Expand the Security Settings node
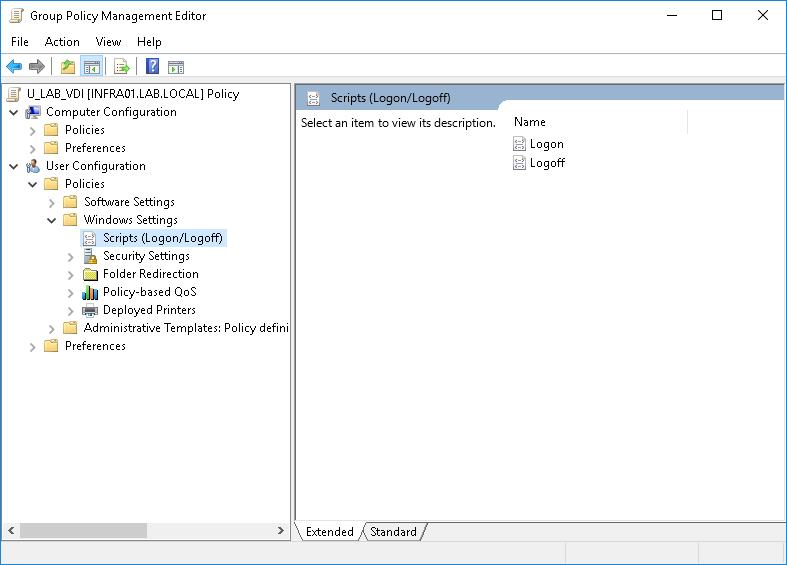787x565 pixels. pos(71,256)
